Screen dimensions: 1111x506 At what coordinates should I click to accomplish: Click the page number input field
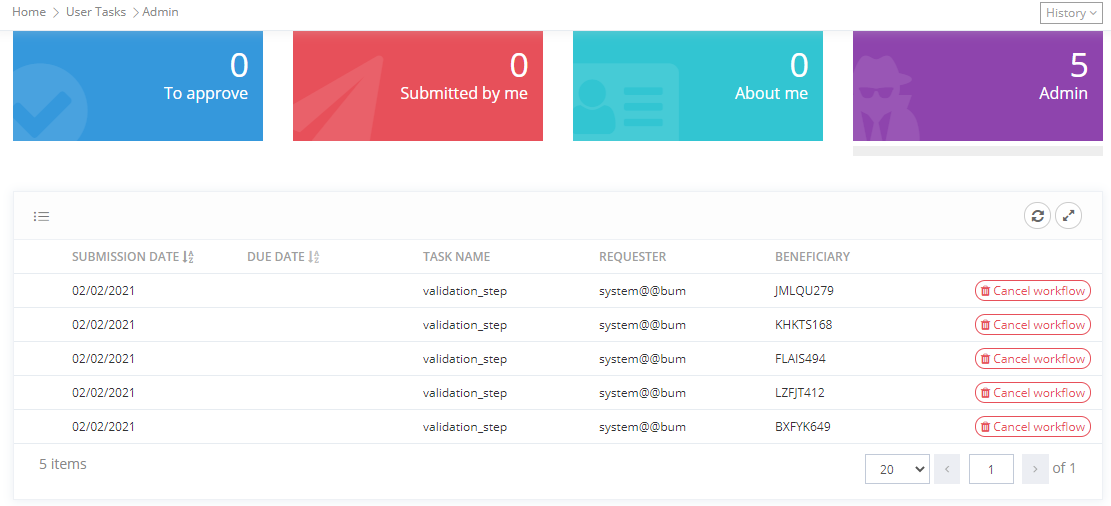point(991,469)
